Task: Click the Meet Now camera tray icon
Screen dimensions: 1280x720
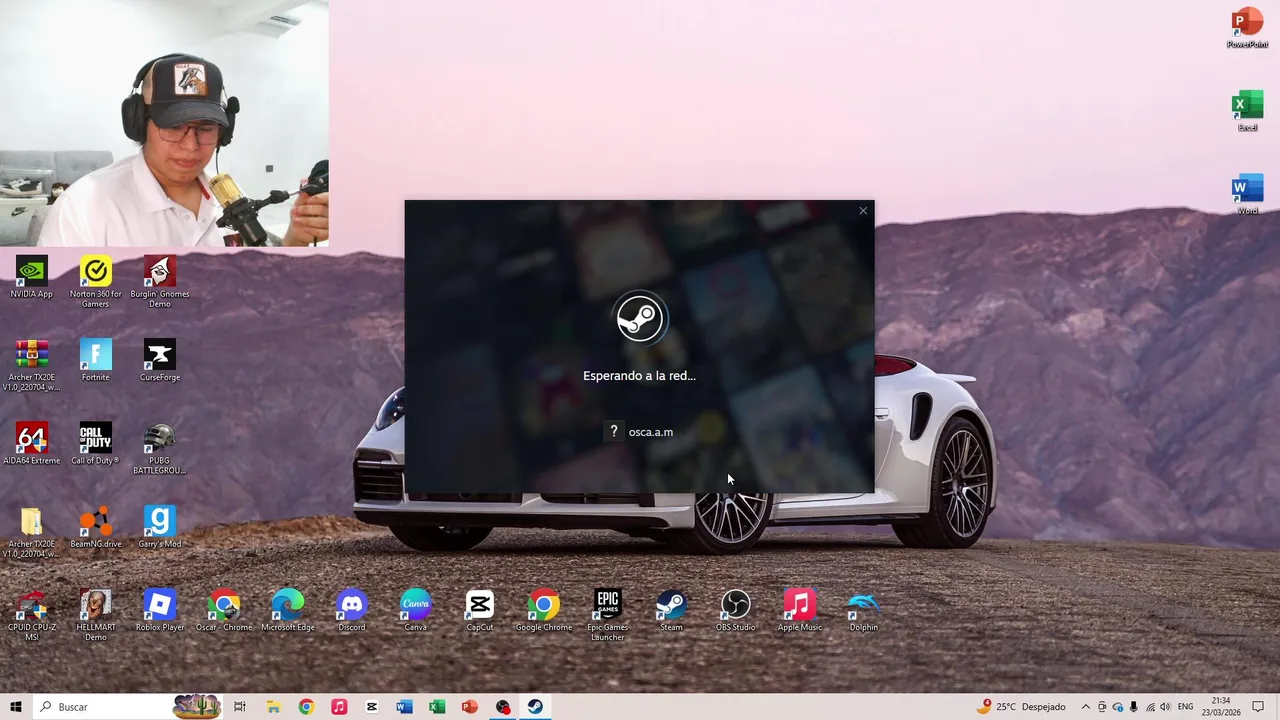Action: coord(1102,707)
